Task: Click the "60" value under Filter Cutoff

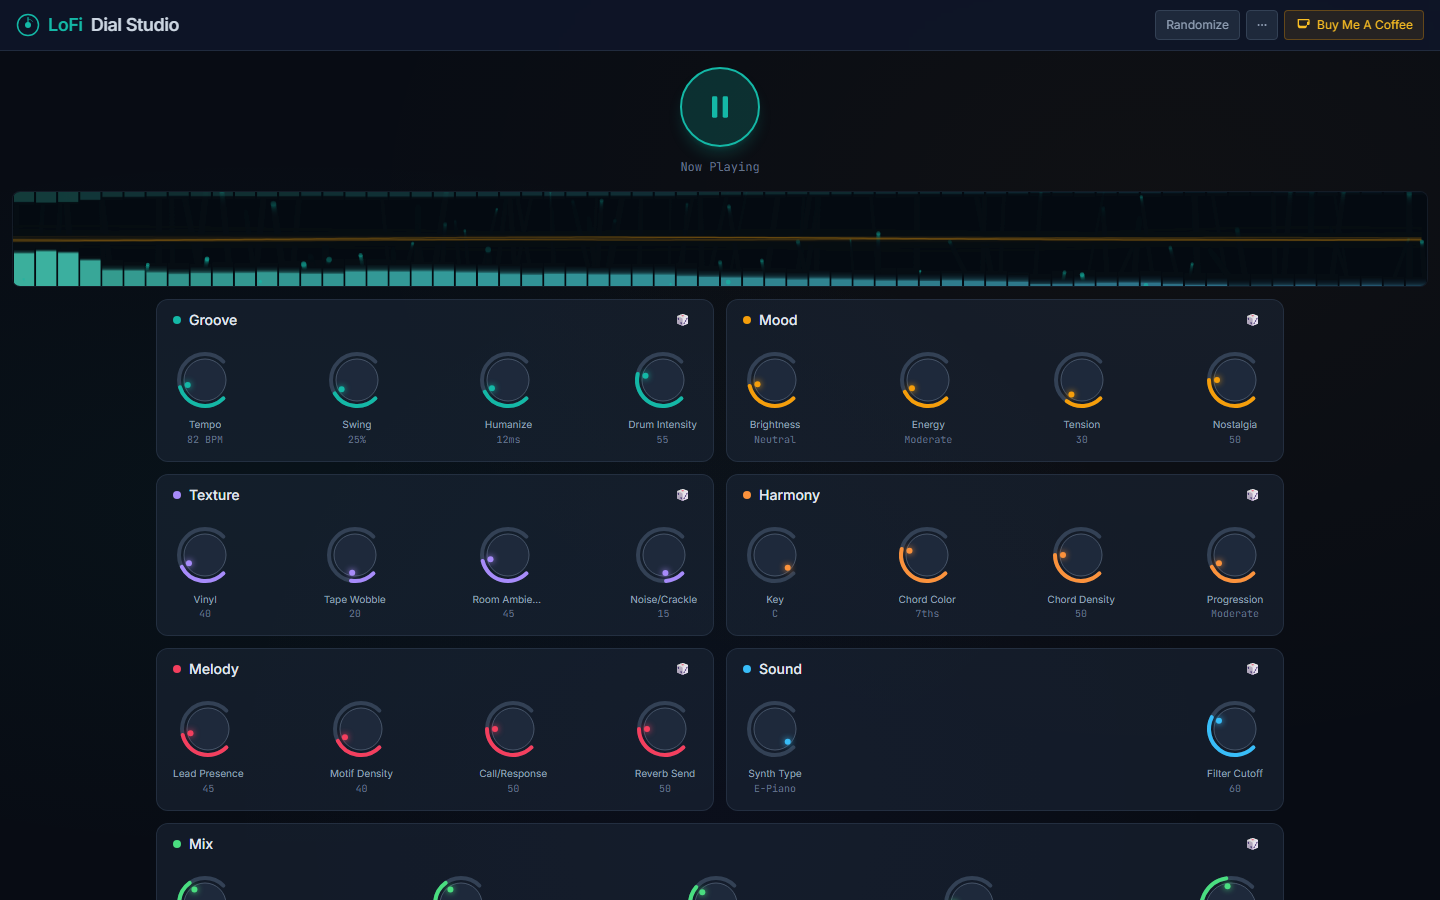Action: [x=1235, y=789]
